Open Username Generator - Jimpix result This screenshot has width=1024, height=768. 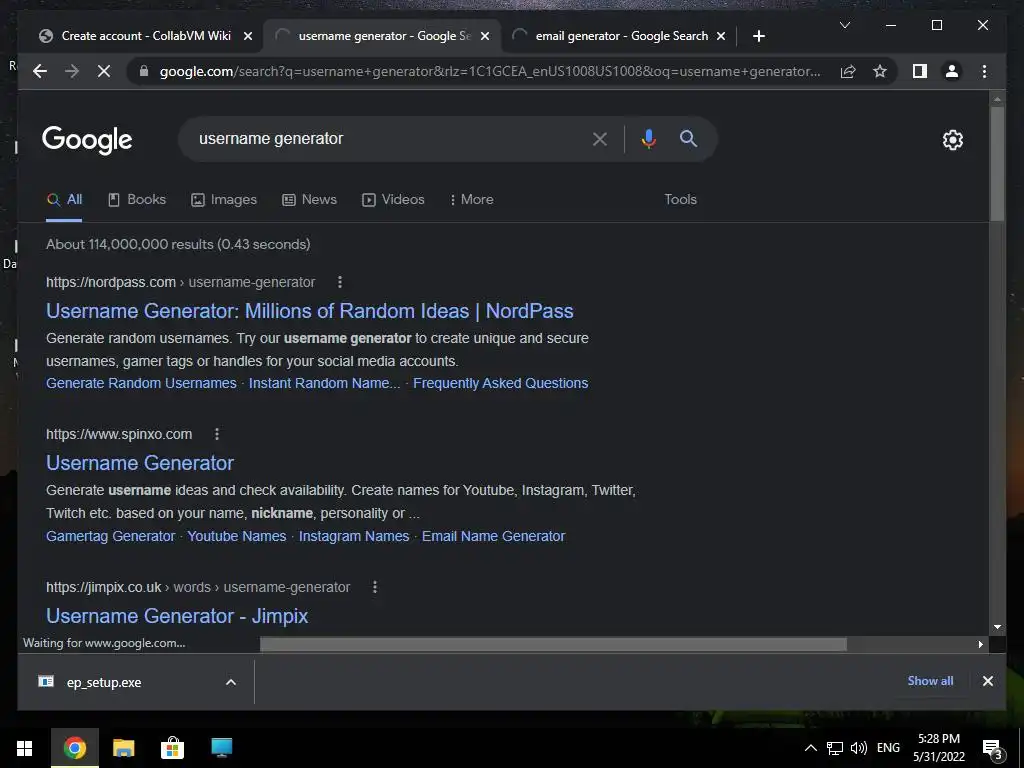point(177,616)
